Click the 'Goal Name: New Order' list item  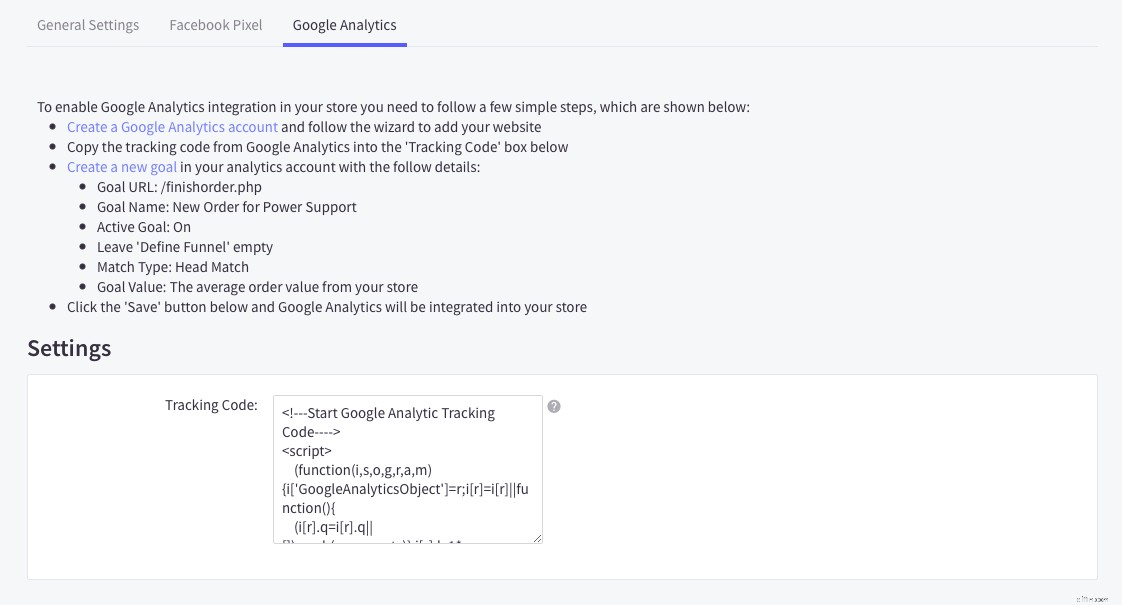point(226,207)
